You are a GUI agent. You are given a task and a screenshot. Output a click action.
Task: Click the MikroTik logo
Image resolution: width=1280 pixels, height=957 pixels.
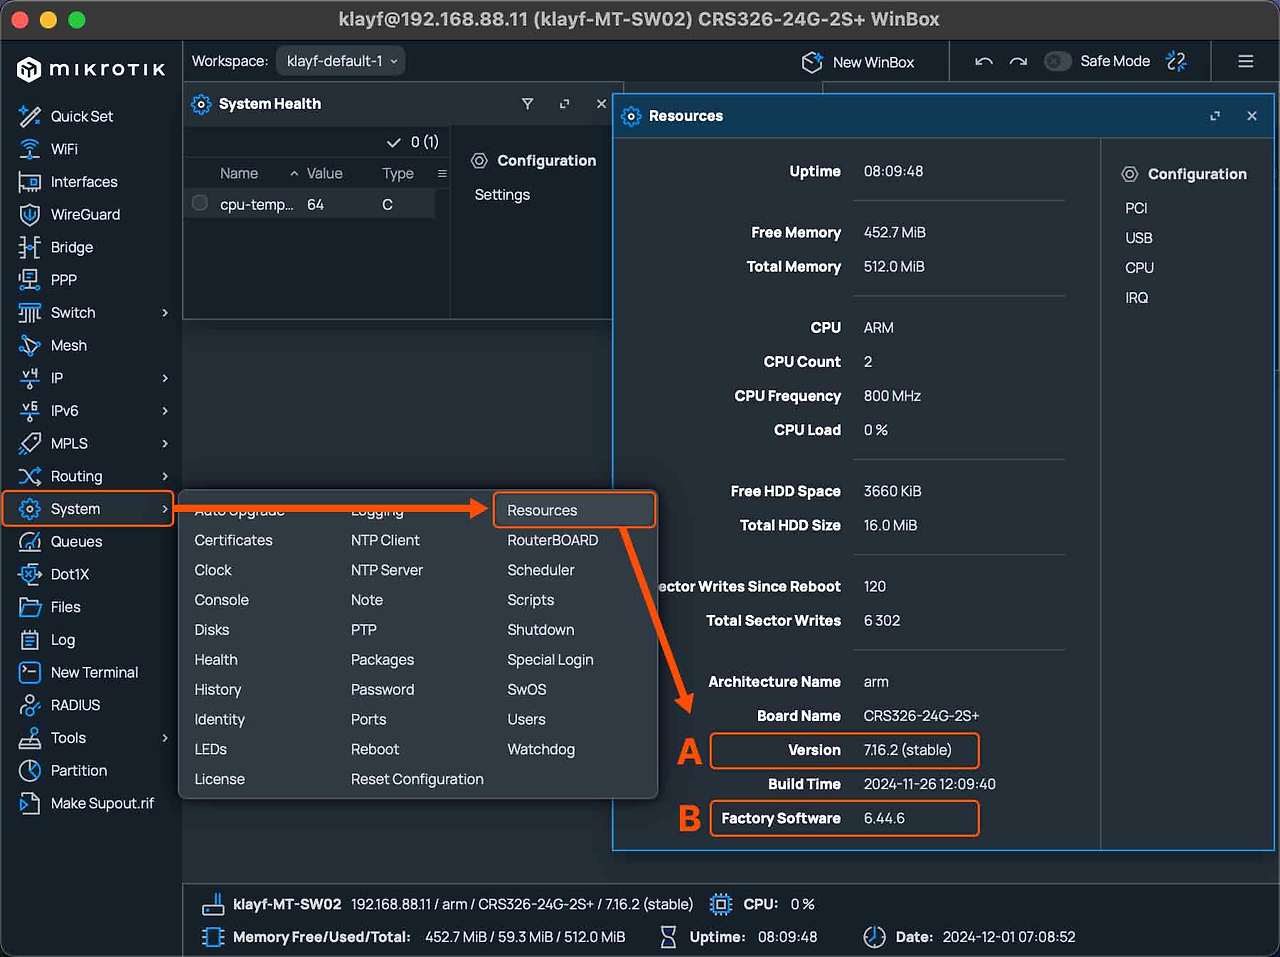click(91, 69)
